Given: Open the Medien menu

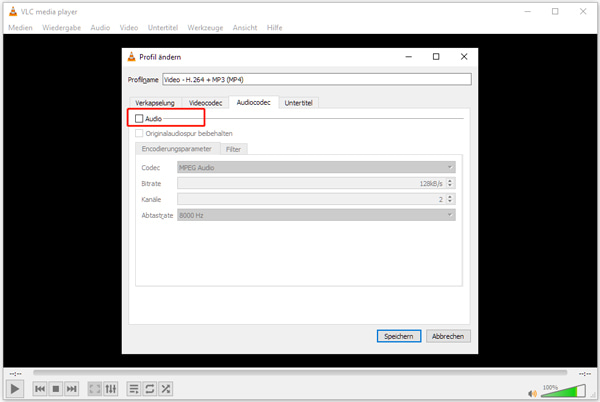Looking at the screenshot, I should click(x=20, y=28).
